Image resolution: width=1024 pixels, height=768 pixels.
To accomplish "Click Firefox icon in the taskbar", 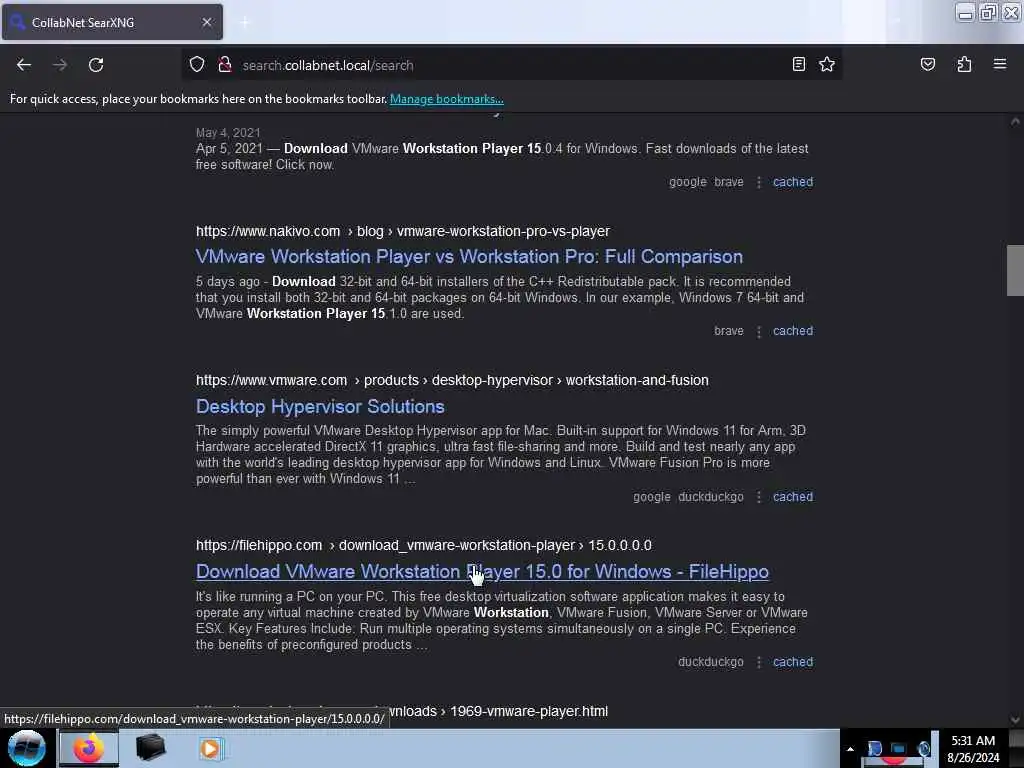I will (x=89, y=748).
